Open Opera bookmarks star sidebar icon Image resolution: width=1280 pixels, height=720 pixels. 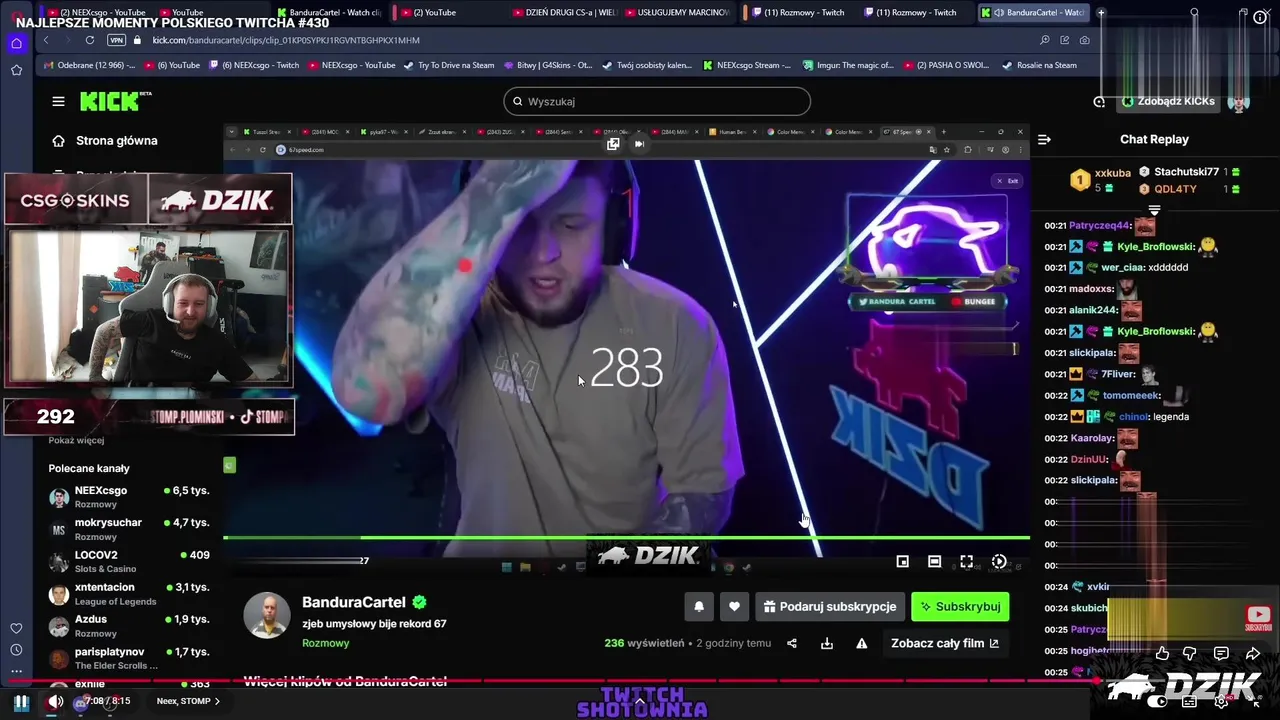16,70
